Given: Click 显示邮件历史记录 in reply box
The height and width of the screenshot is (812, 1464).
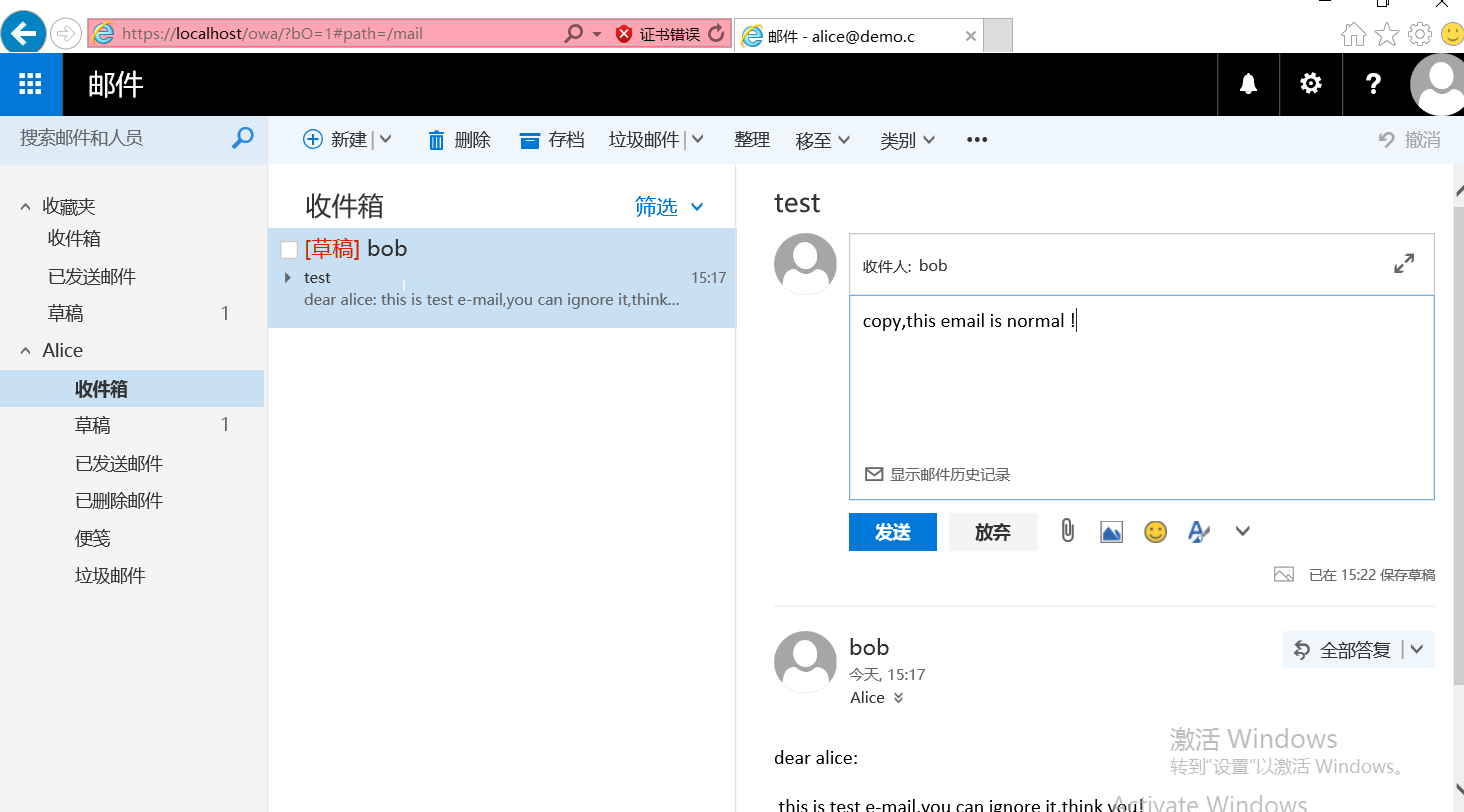Looking at the screenshot, I should (949, 474).
